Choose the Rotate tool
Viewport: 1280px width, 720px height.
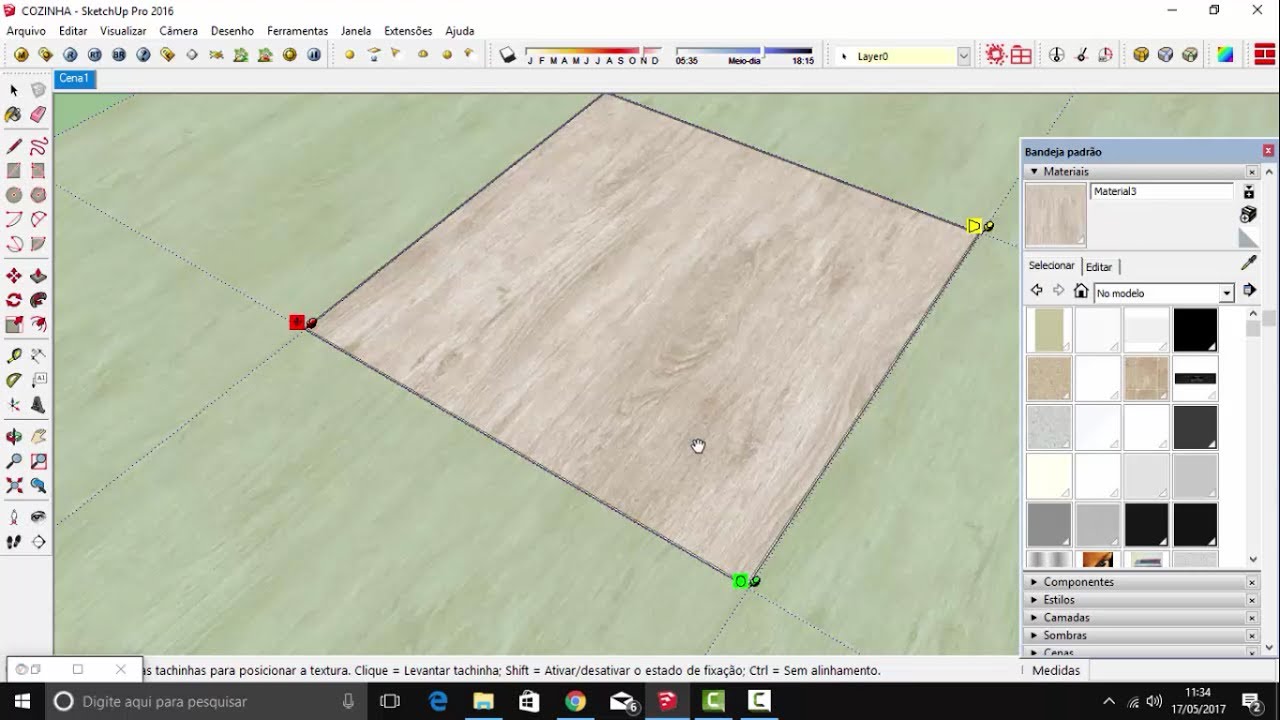14,300
